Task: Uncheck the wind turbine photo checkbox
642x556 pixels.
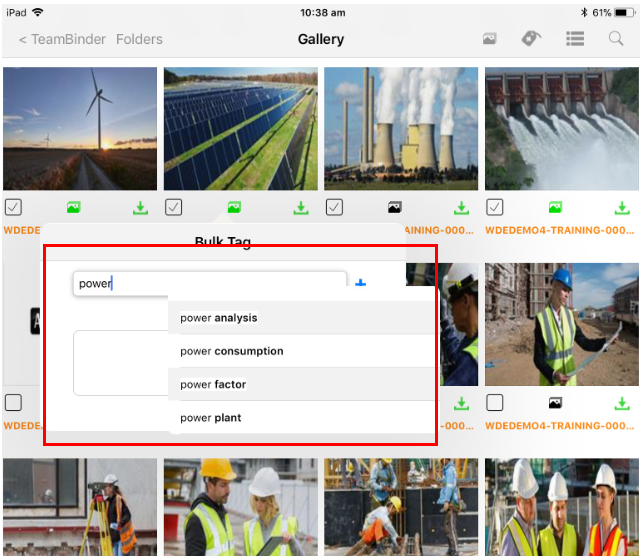Action: (x=13, y=207)
